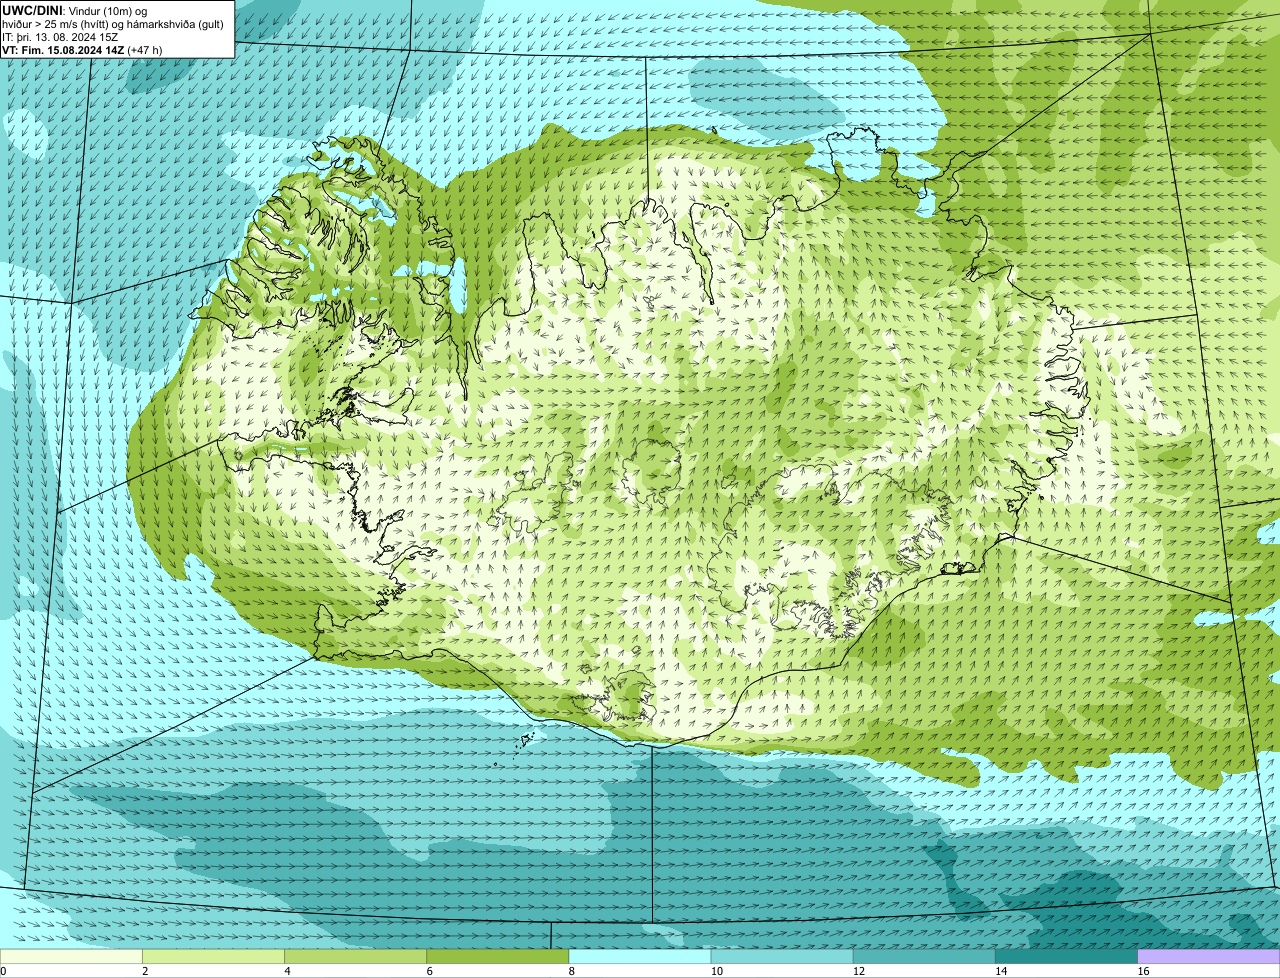The width and height of the screenshot is (1280, 978).
Task: Select the 'hviður > 25 m/s' description line
Action: (114, 24)
